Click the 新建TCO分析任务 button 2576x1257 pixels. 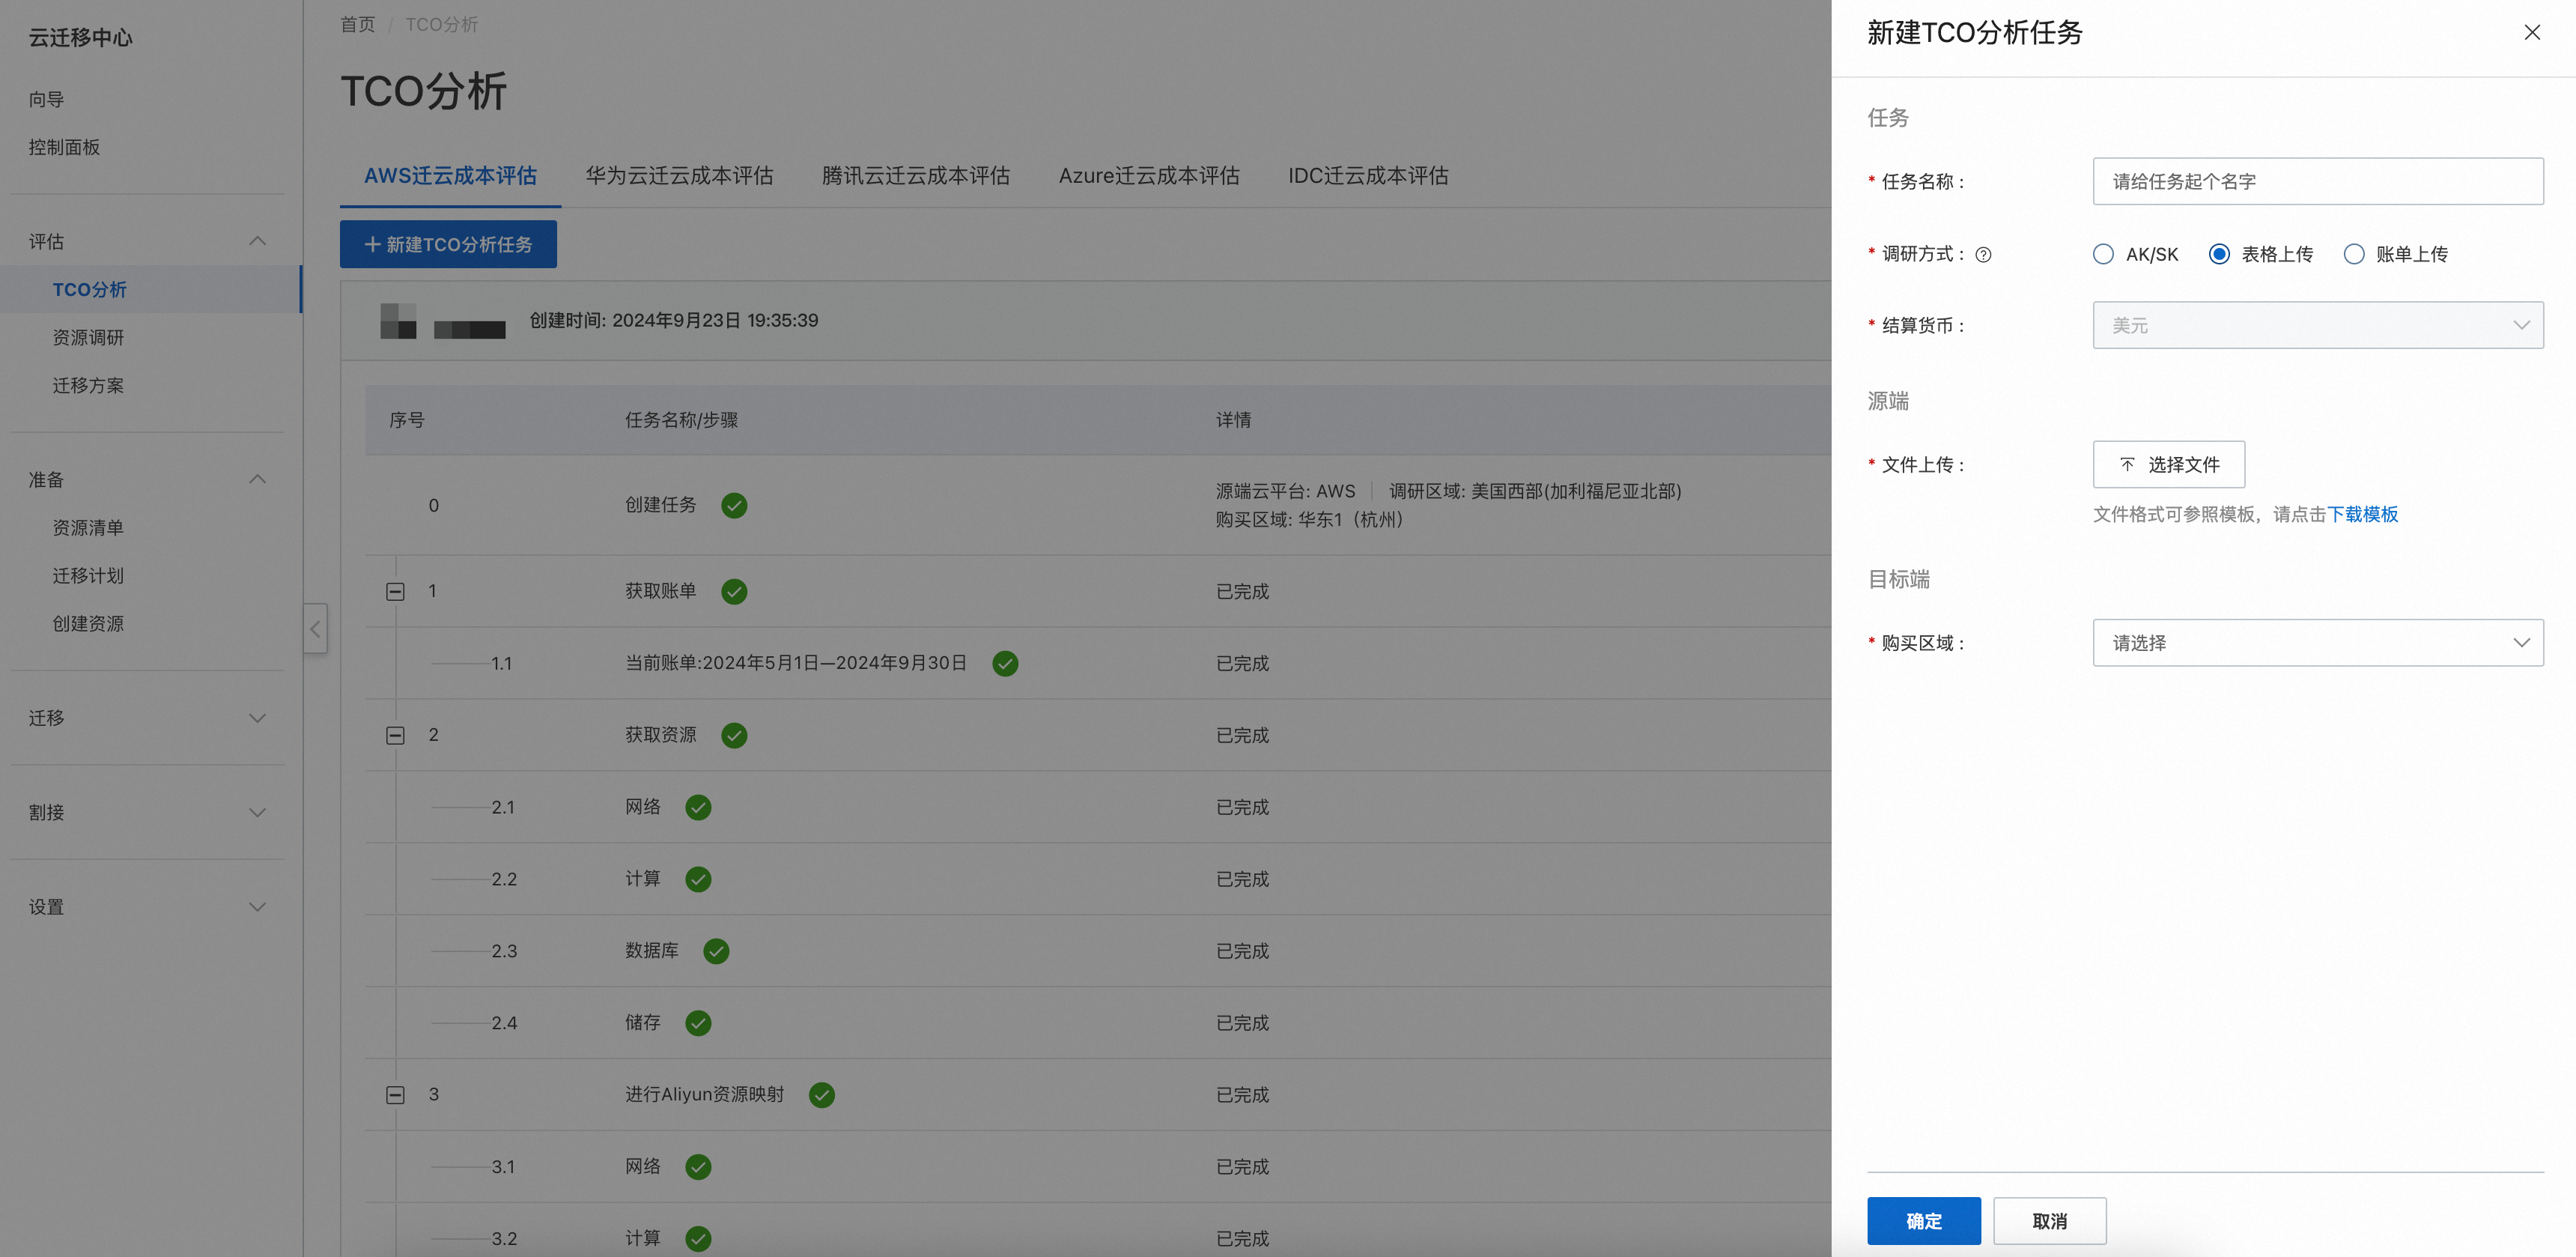448,244
